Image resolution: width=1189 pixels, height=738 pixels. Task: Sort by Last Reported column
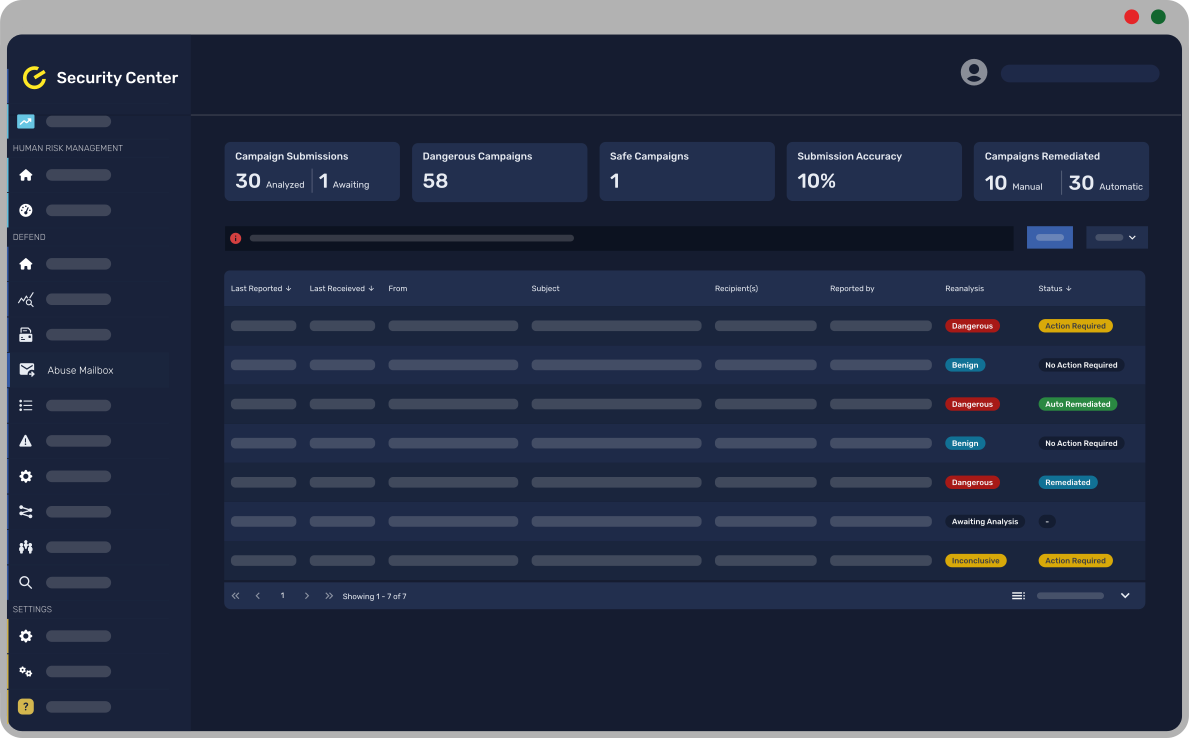coord(260,289)
